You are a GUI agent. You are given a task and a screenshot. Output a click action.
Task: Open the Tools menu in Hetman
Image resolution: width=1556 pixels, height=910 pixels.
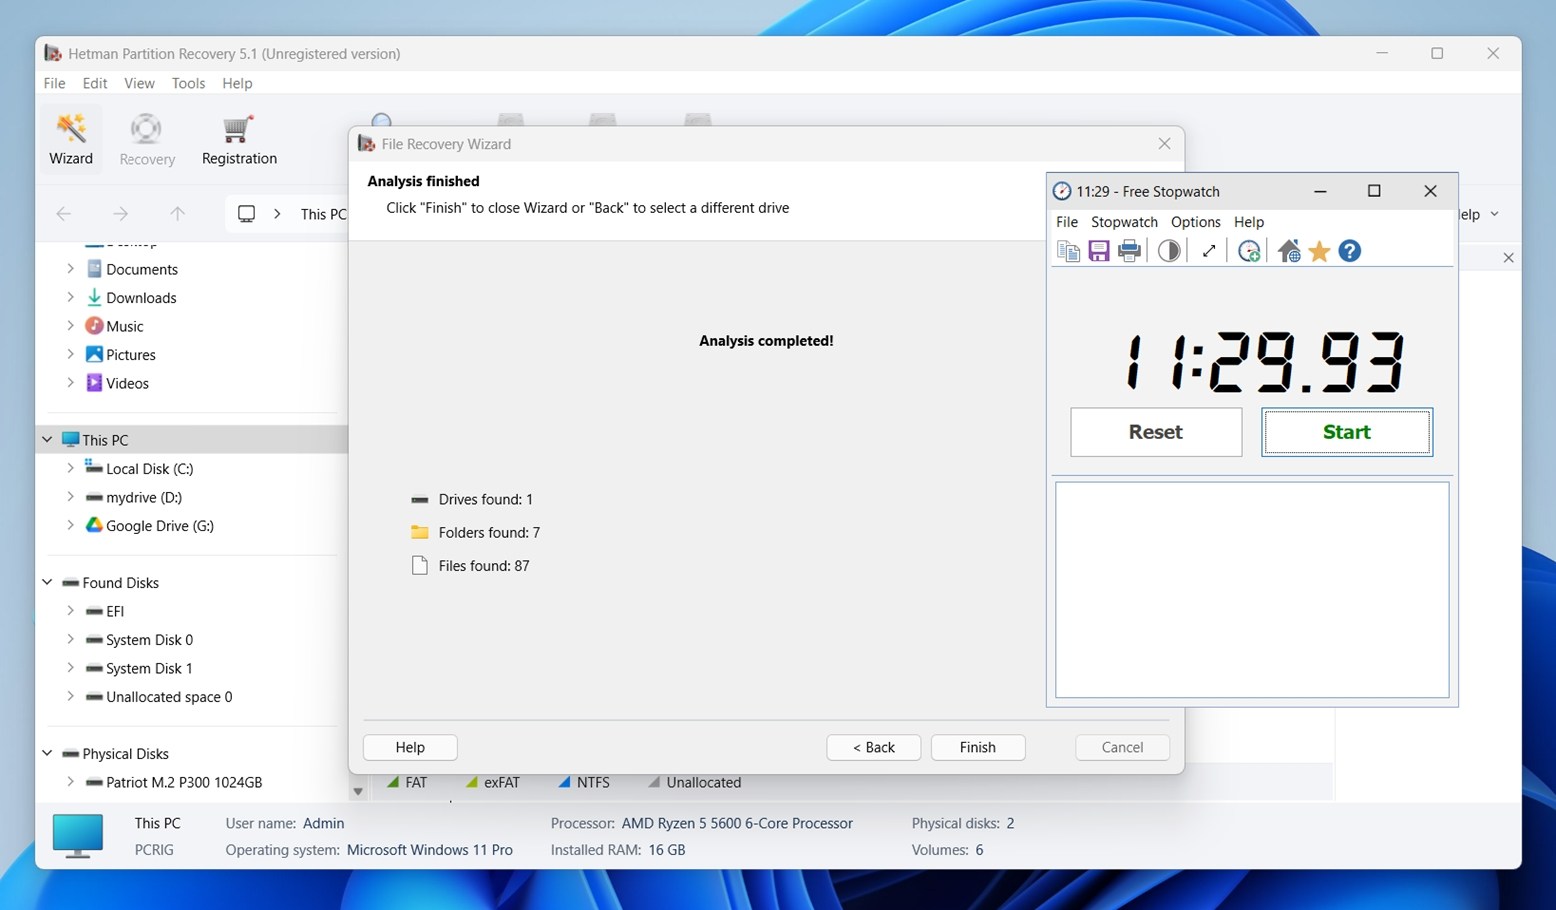tap(188, 83)
